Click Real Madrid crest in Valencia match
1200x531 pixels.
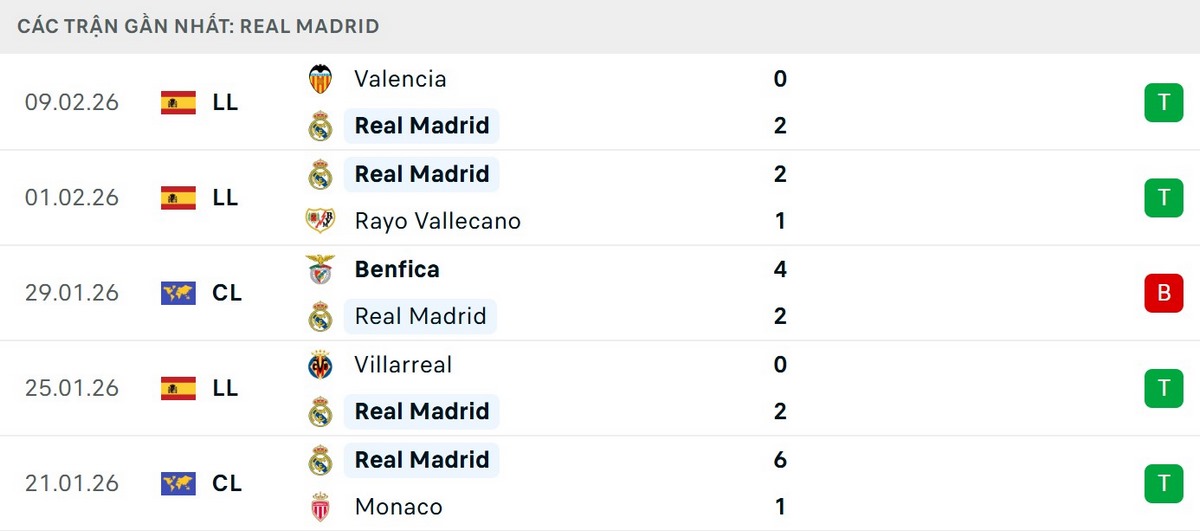320,126
